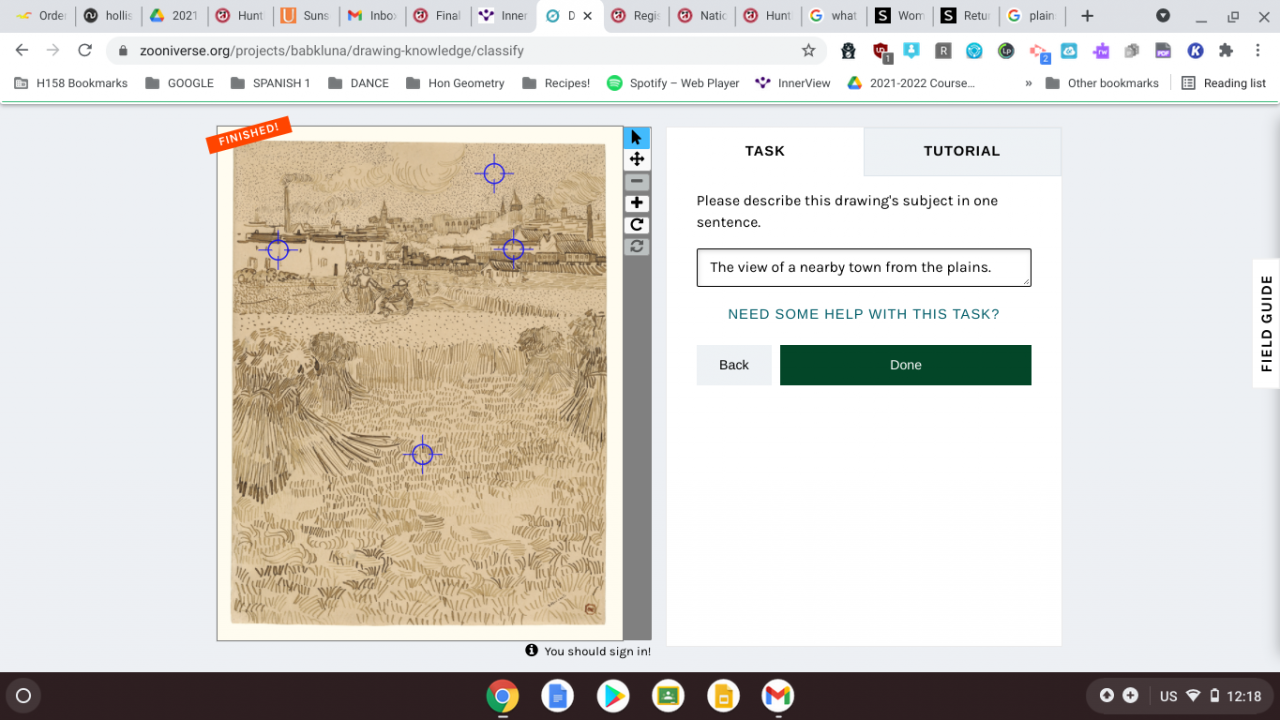Image resolution: width=1280 pixels, height=720 pixels.
Task: Navigate back in browser
Action: pyautogui.click(x=22, y=50)
